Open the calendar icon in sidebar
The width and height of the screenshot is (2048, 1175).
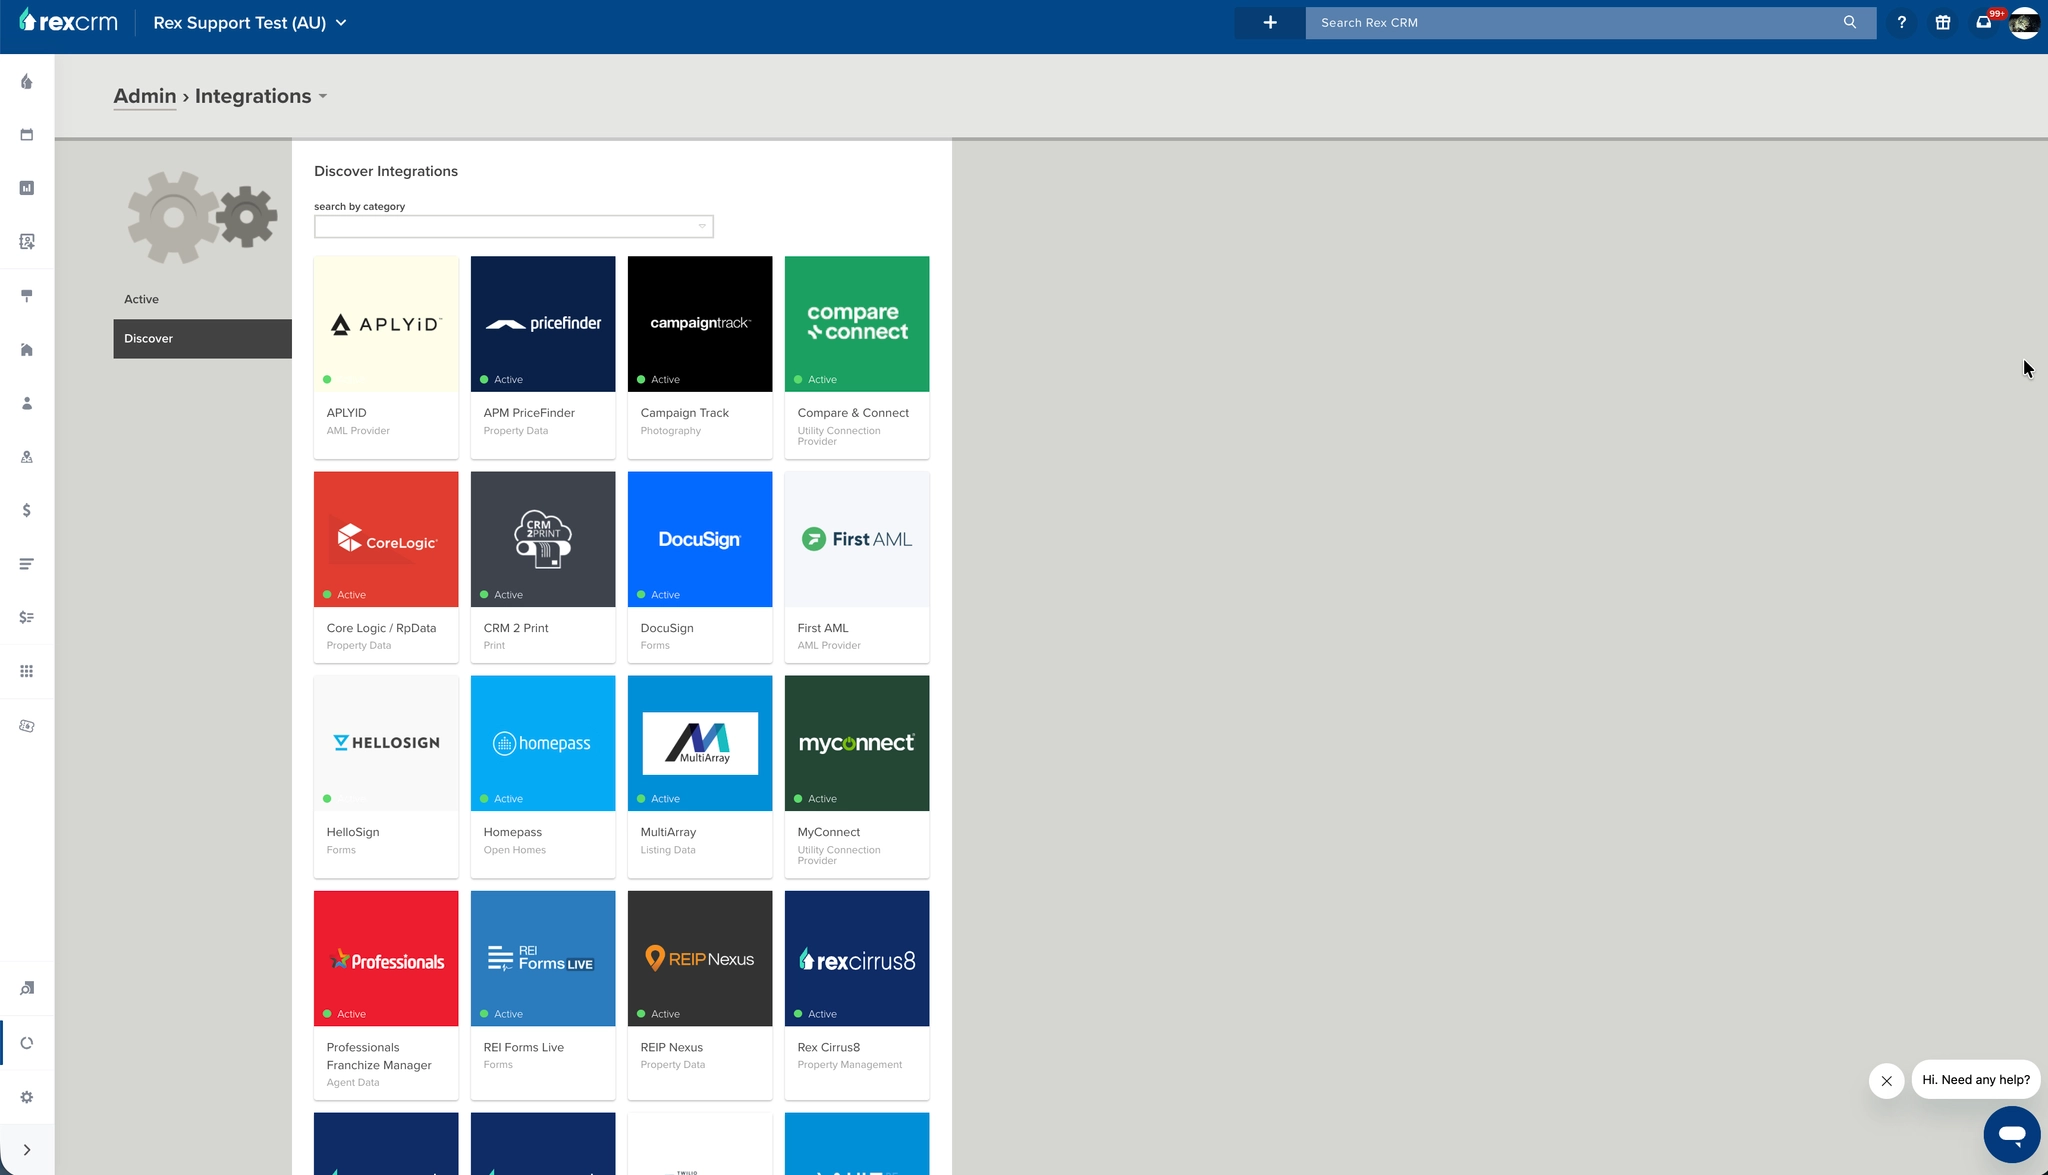27,135
